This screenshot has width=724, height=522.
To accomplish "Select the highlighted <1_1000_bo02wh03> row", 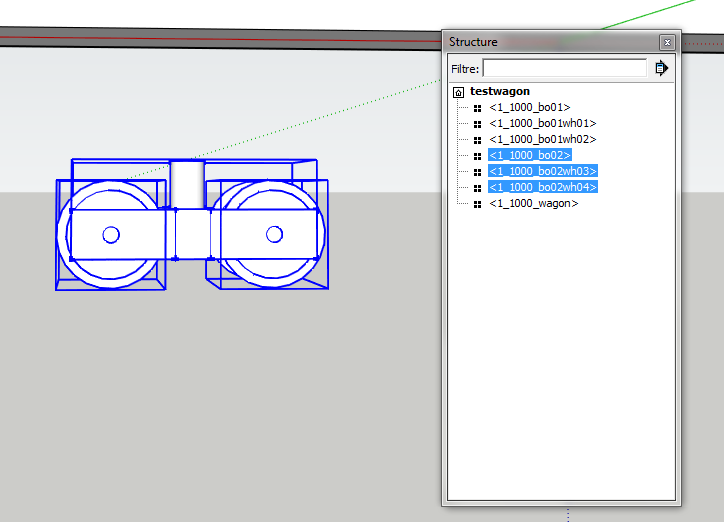I will point(543,171).
